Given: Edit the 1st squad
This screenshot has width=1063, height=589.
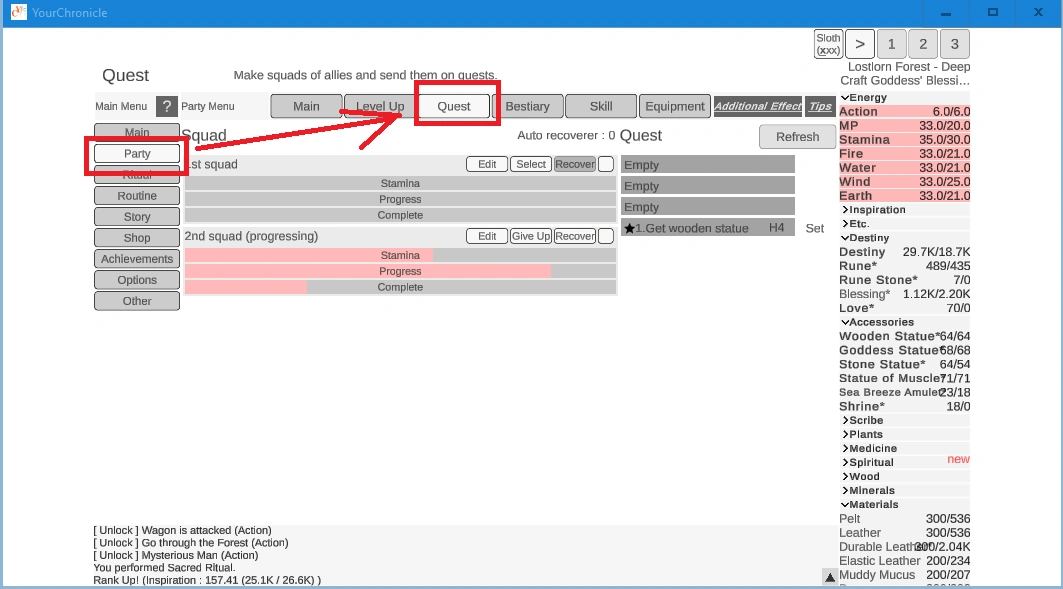Looking at the screenshot, I should click(x=487, y=164).
